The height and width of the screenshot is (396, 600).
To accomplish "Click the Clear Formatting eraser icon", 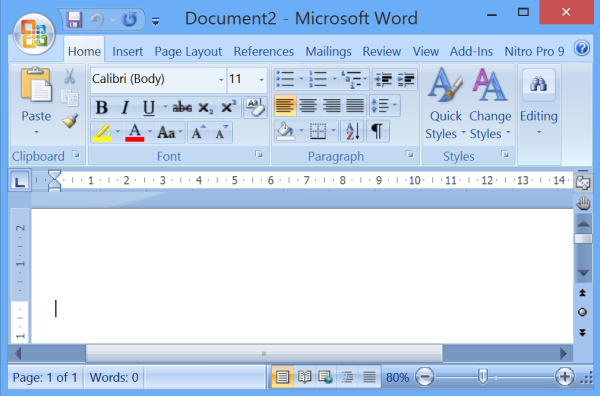I will pyautogui.click(x=255, y=108).
